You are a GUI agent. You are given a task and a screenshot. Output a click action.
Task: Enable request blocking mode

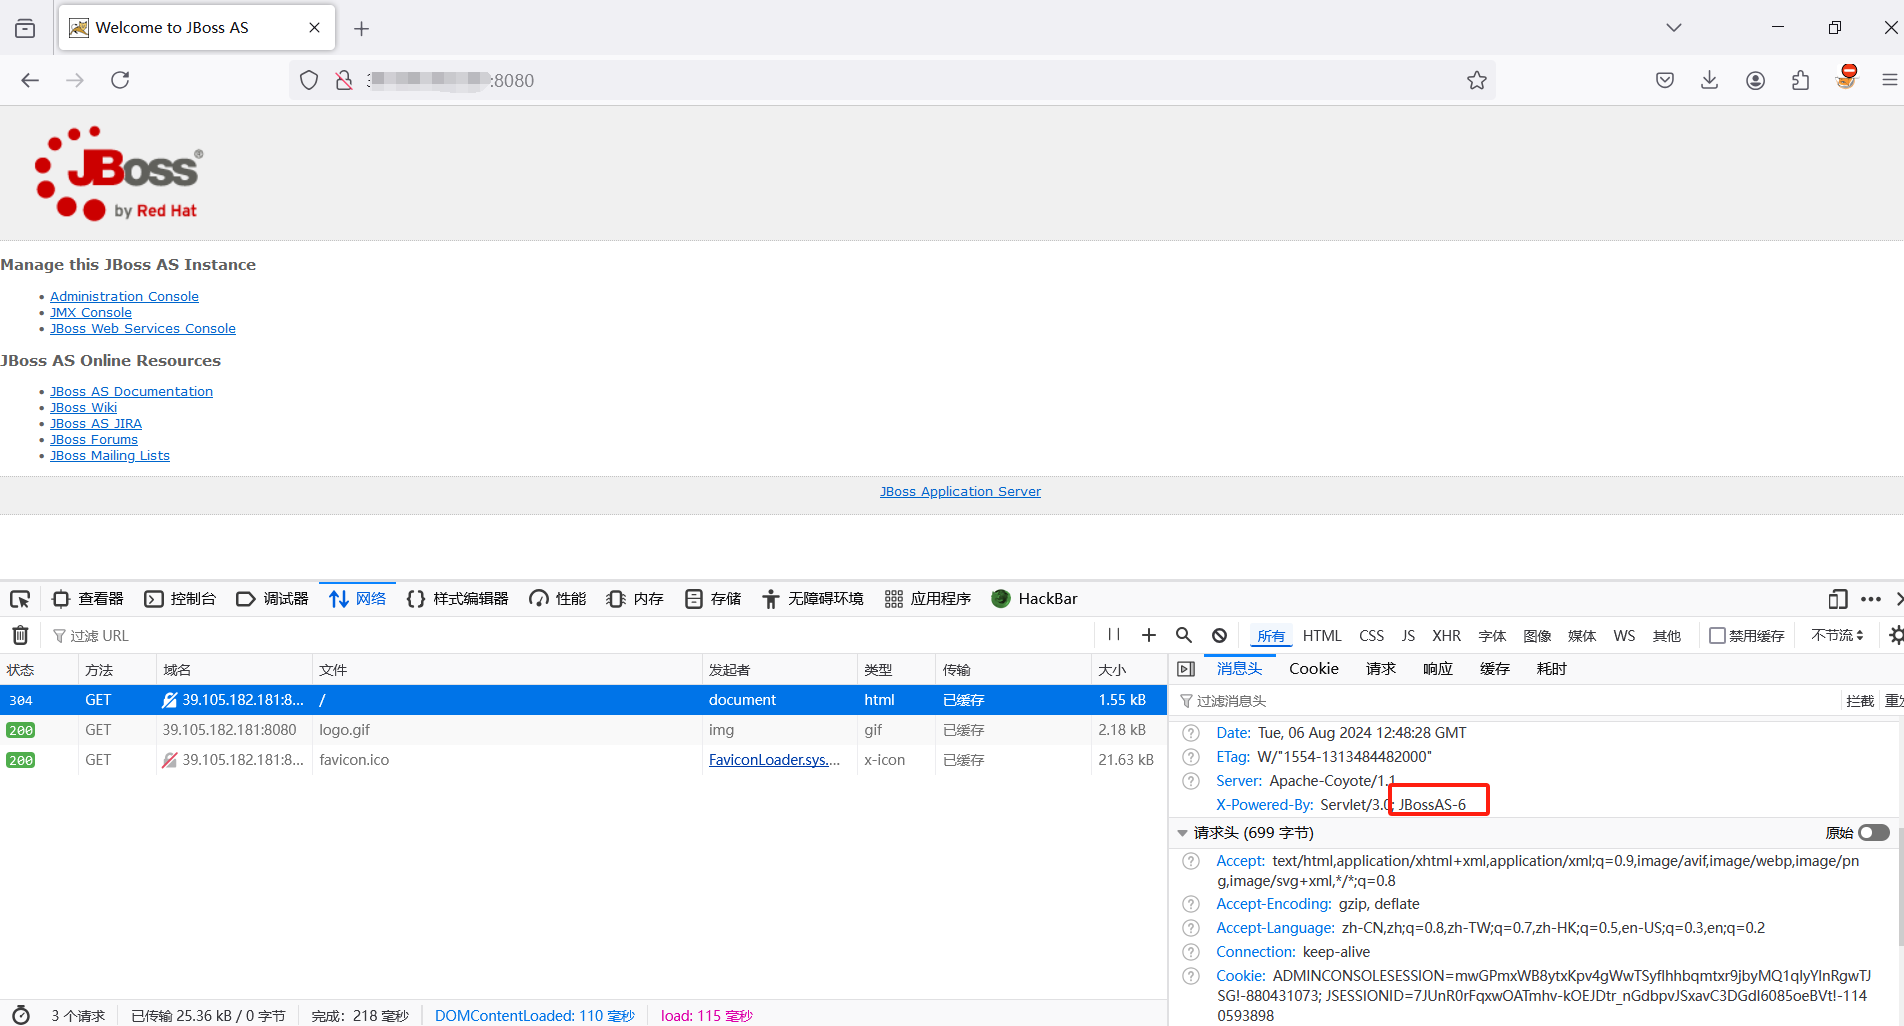(1219, 635)
